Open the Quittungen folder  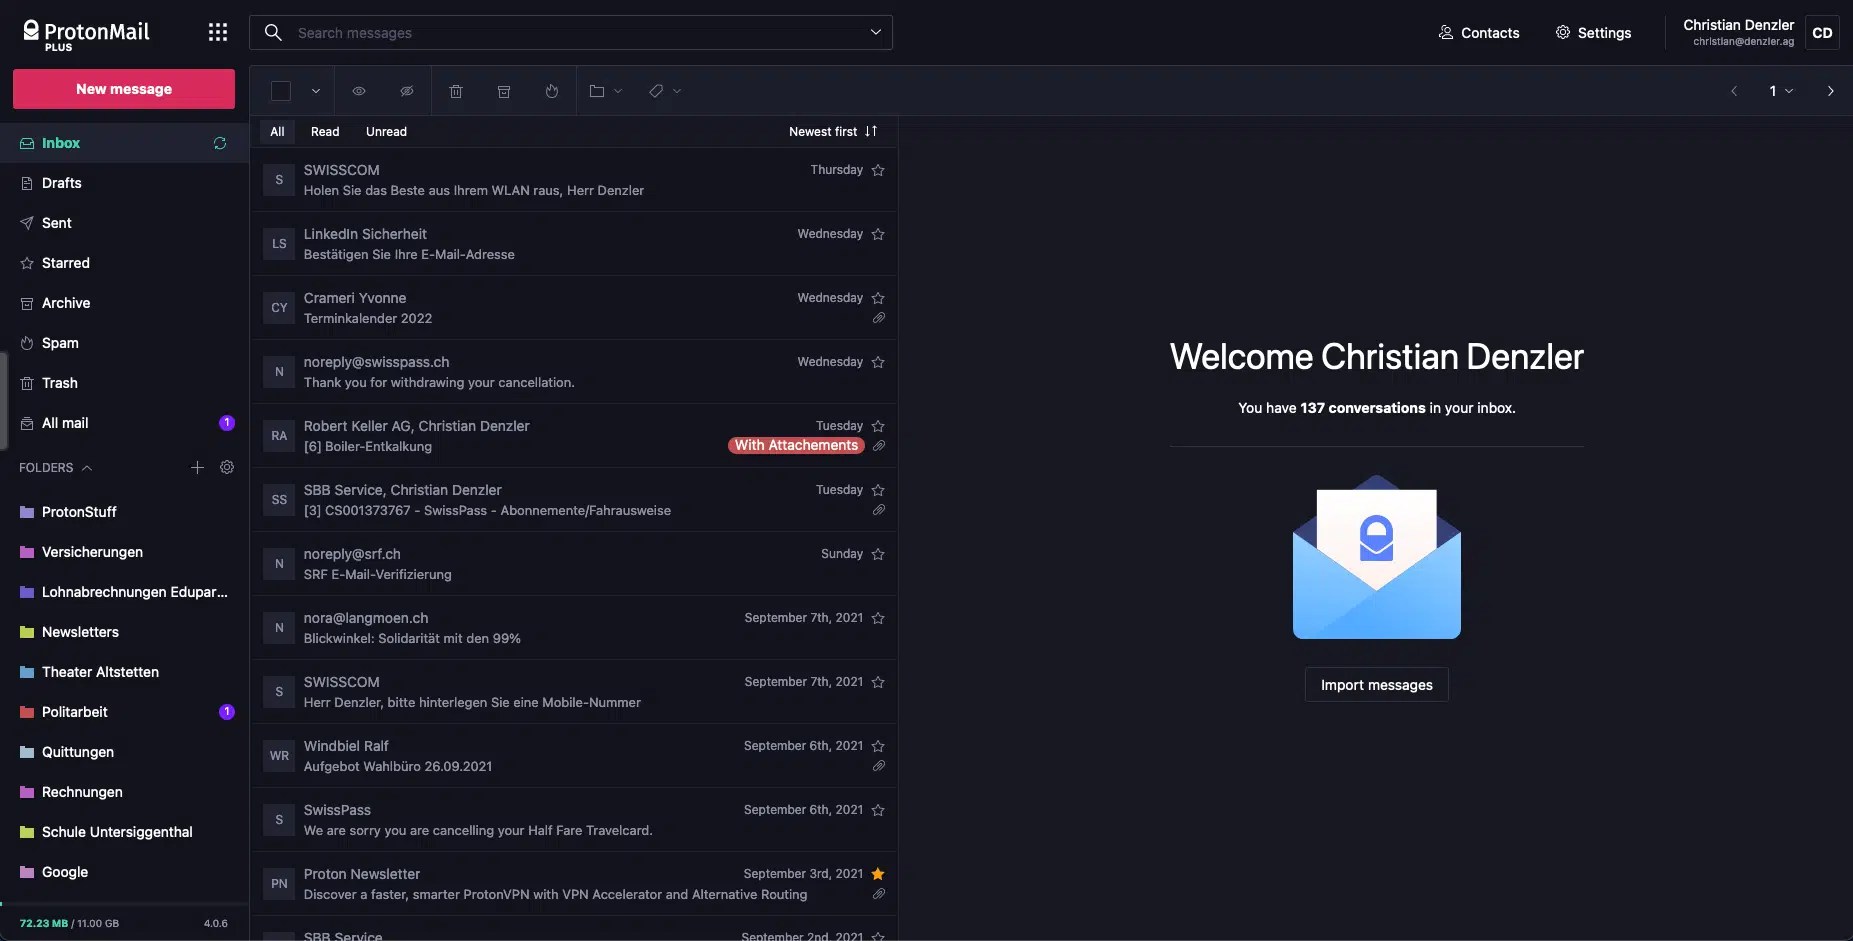[x=124, y=752]
